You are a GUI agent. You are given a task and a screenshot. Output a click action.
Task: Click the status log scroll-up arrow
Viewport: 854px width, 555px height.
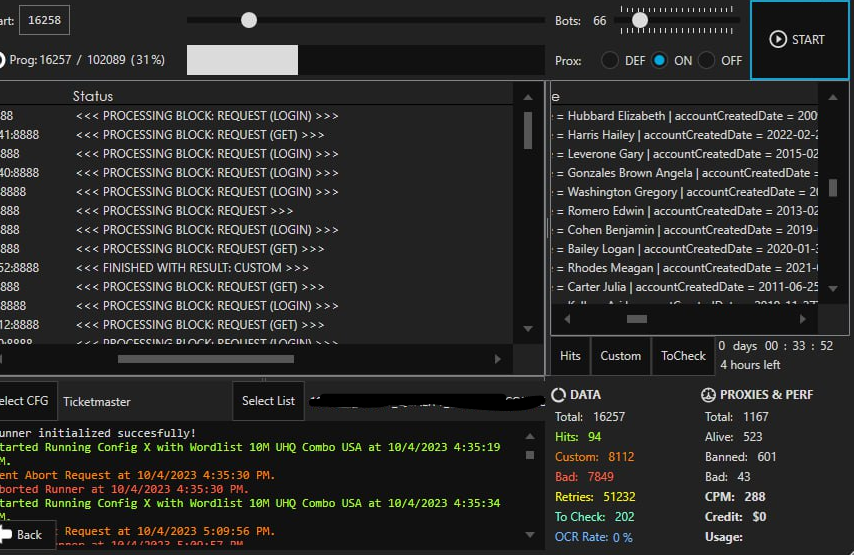(528, 97)
